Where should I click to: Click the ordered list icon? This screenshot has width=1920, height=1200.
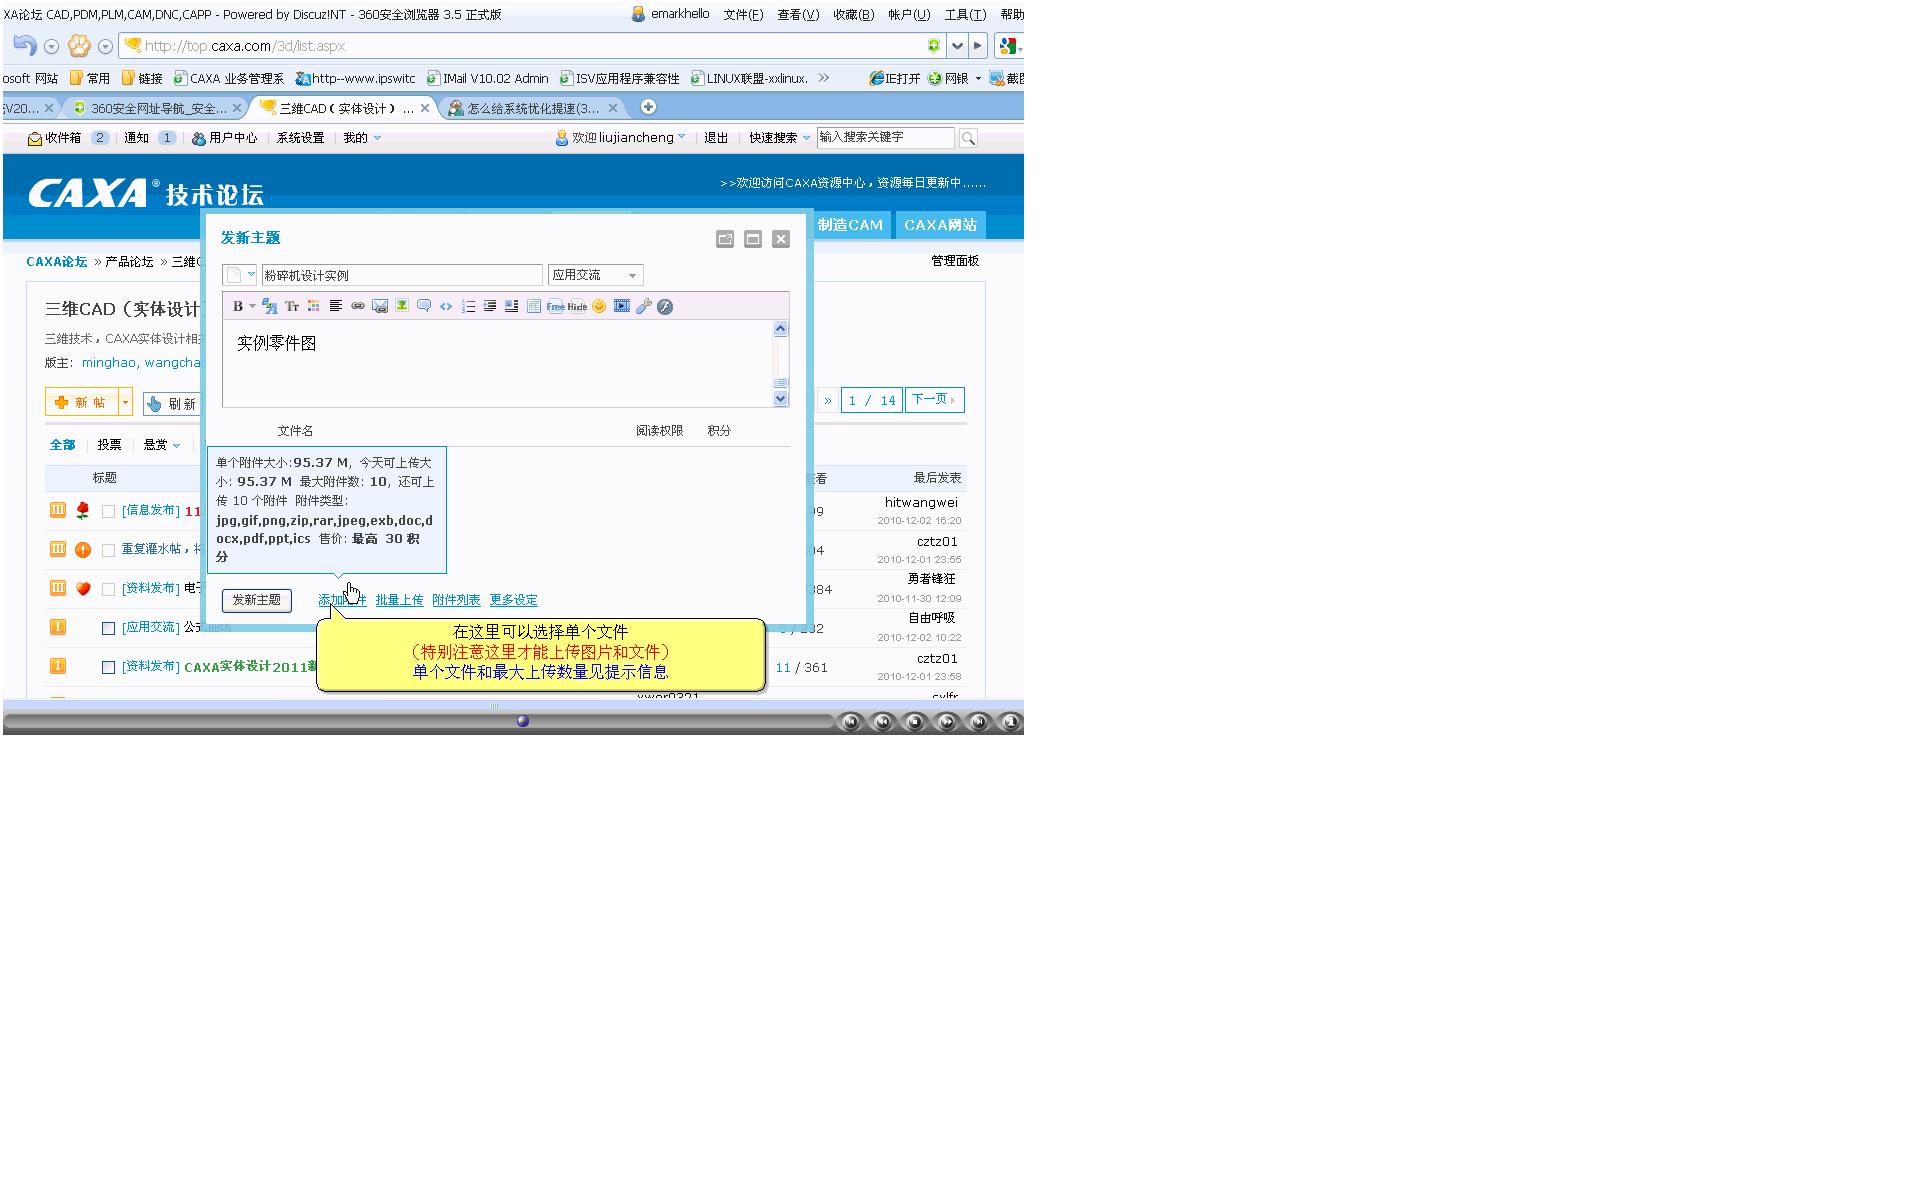(468, 306)
